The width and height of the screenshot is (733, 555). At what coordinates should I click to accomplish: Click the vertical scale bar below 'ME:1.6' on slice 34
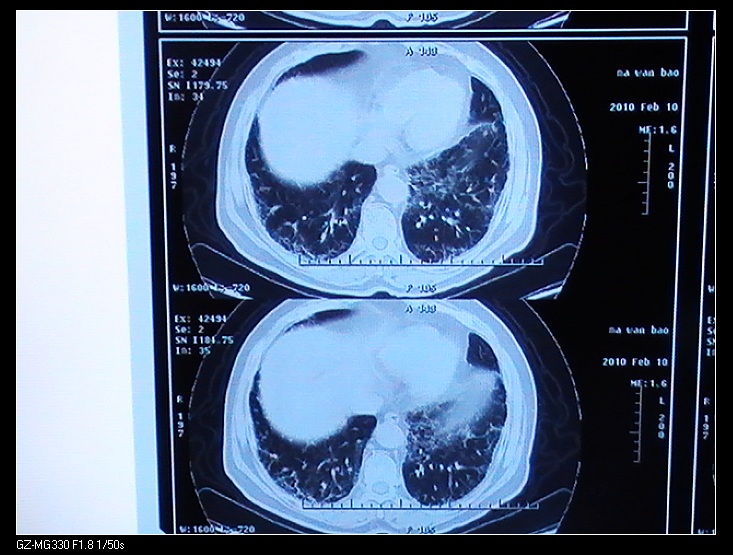click(x=647, y=174)
